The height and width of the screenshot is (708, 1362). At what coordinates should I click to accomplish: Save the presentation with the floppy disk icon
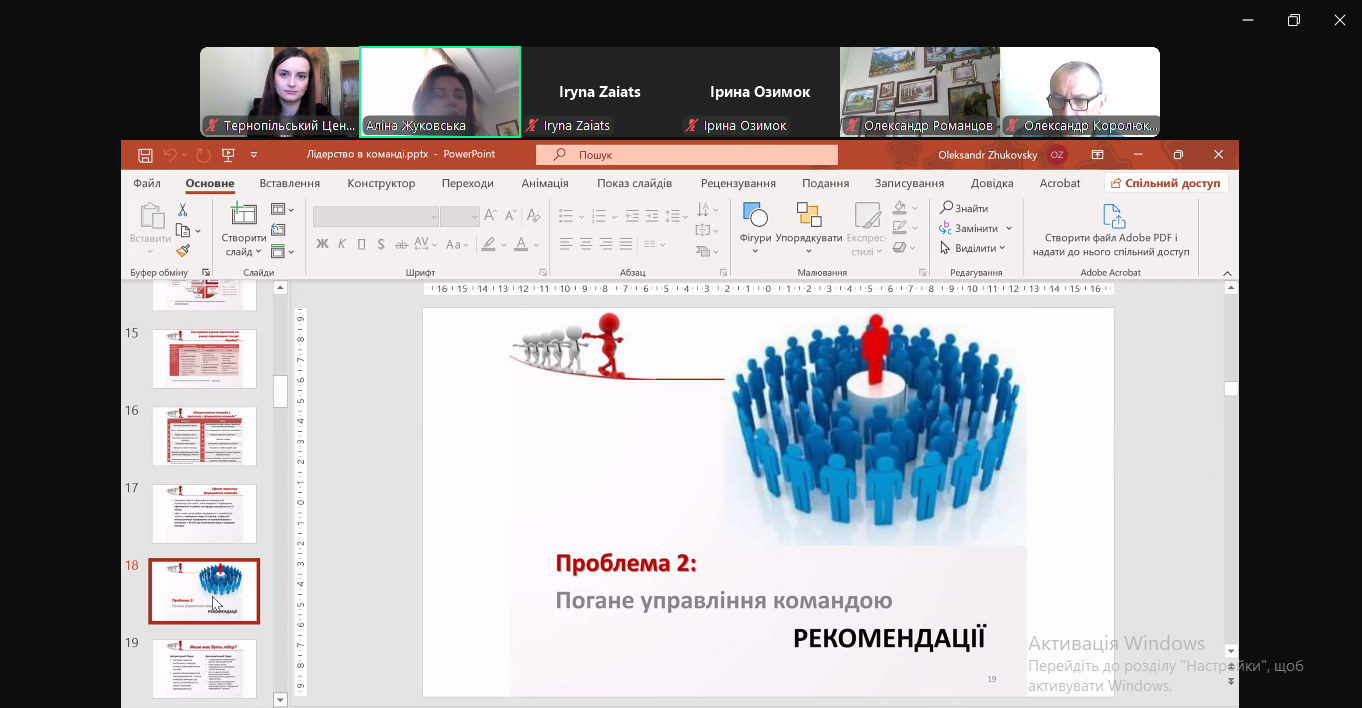click(145, 155)
